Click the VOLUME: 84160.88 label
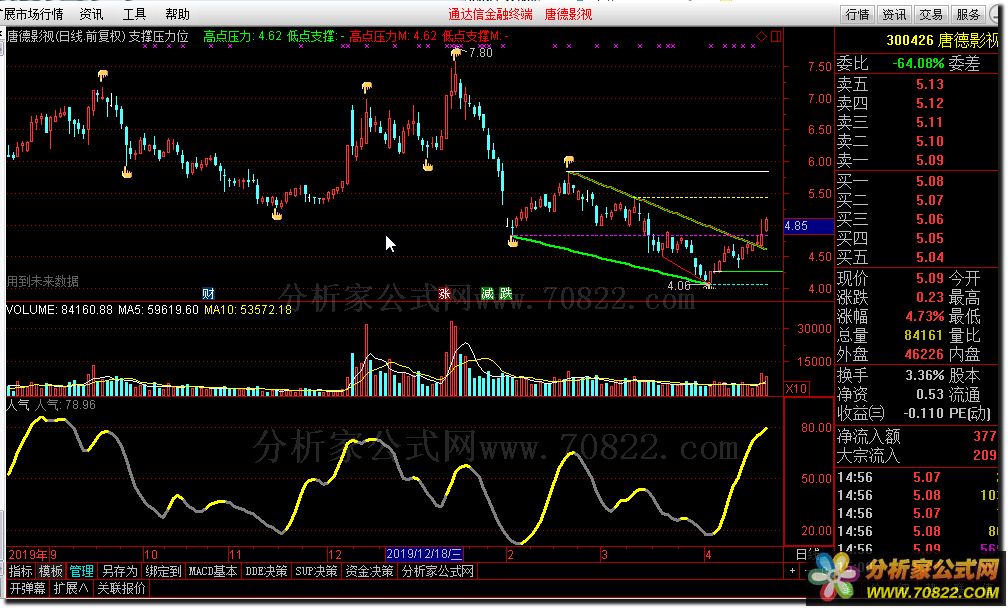The height and width of the screenshot is (608, 1008). [59, 310]
